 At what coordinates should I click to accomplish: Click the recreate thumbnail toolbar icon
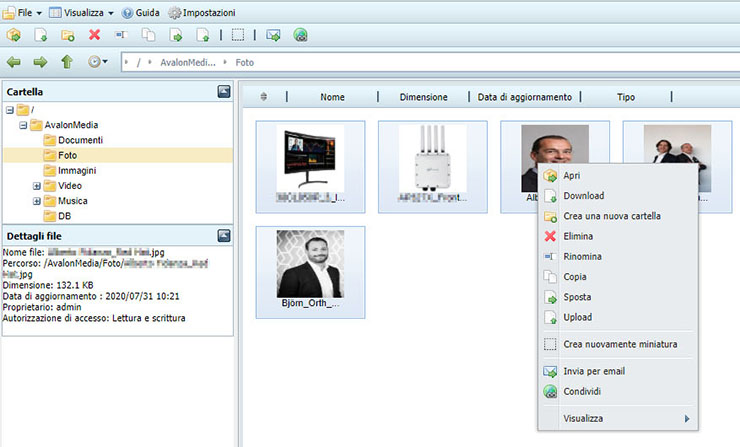(x=237, y=35)
